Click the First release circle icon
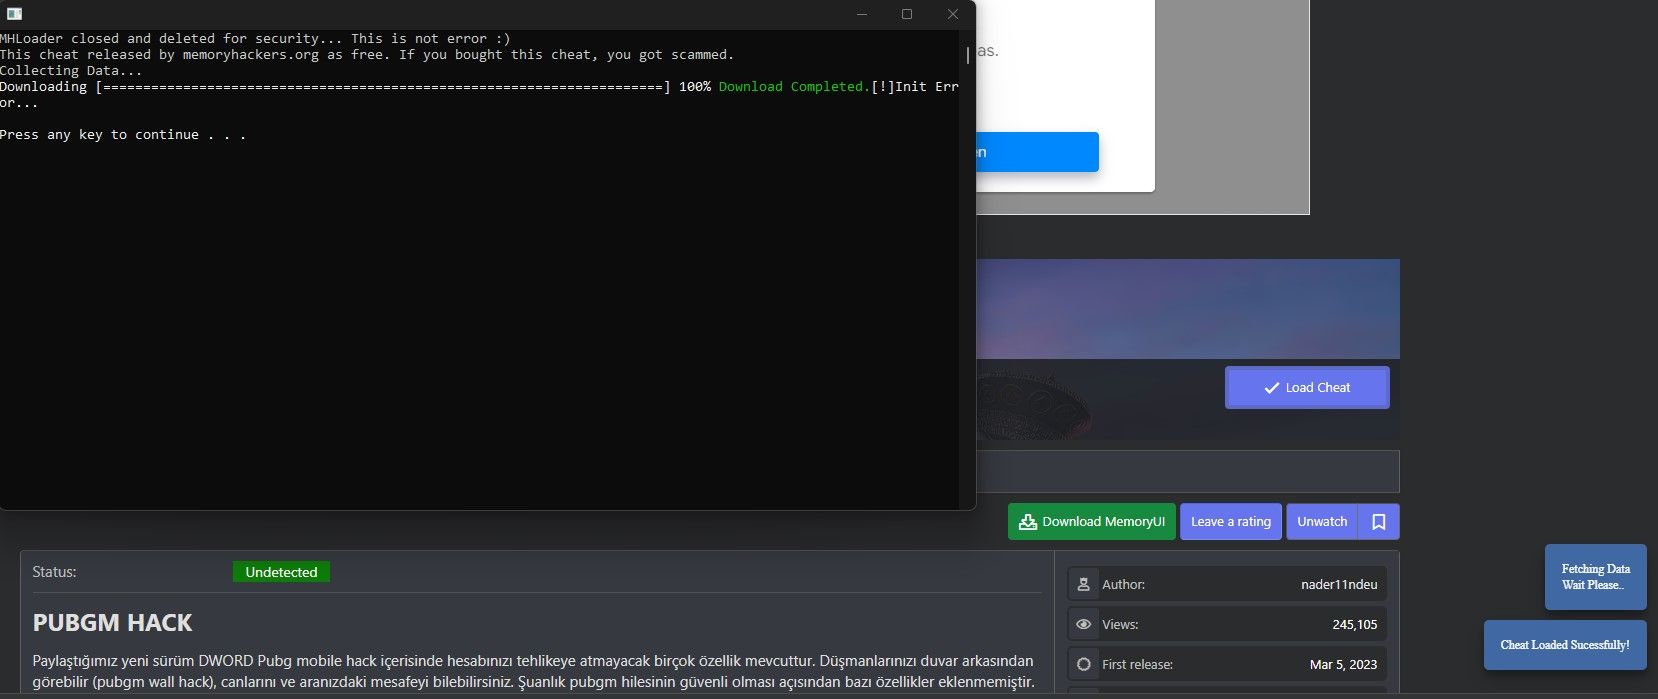 pos(1083,664)
